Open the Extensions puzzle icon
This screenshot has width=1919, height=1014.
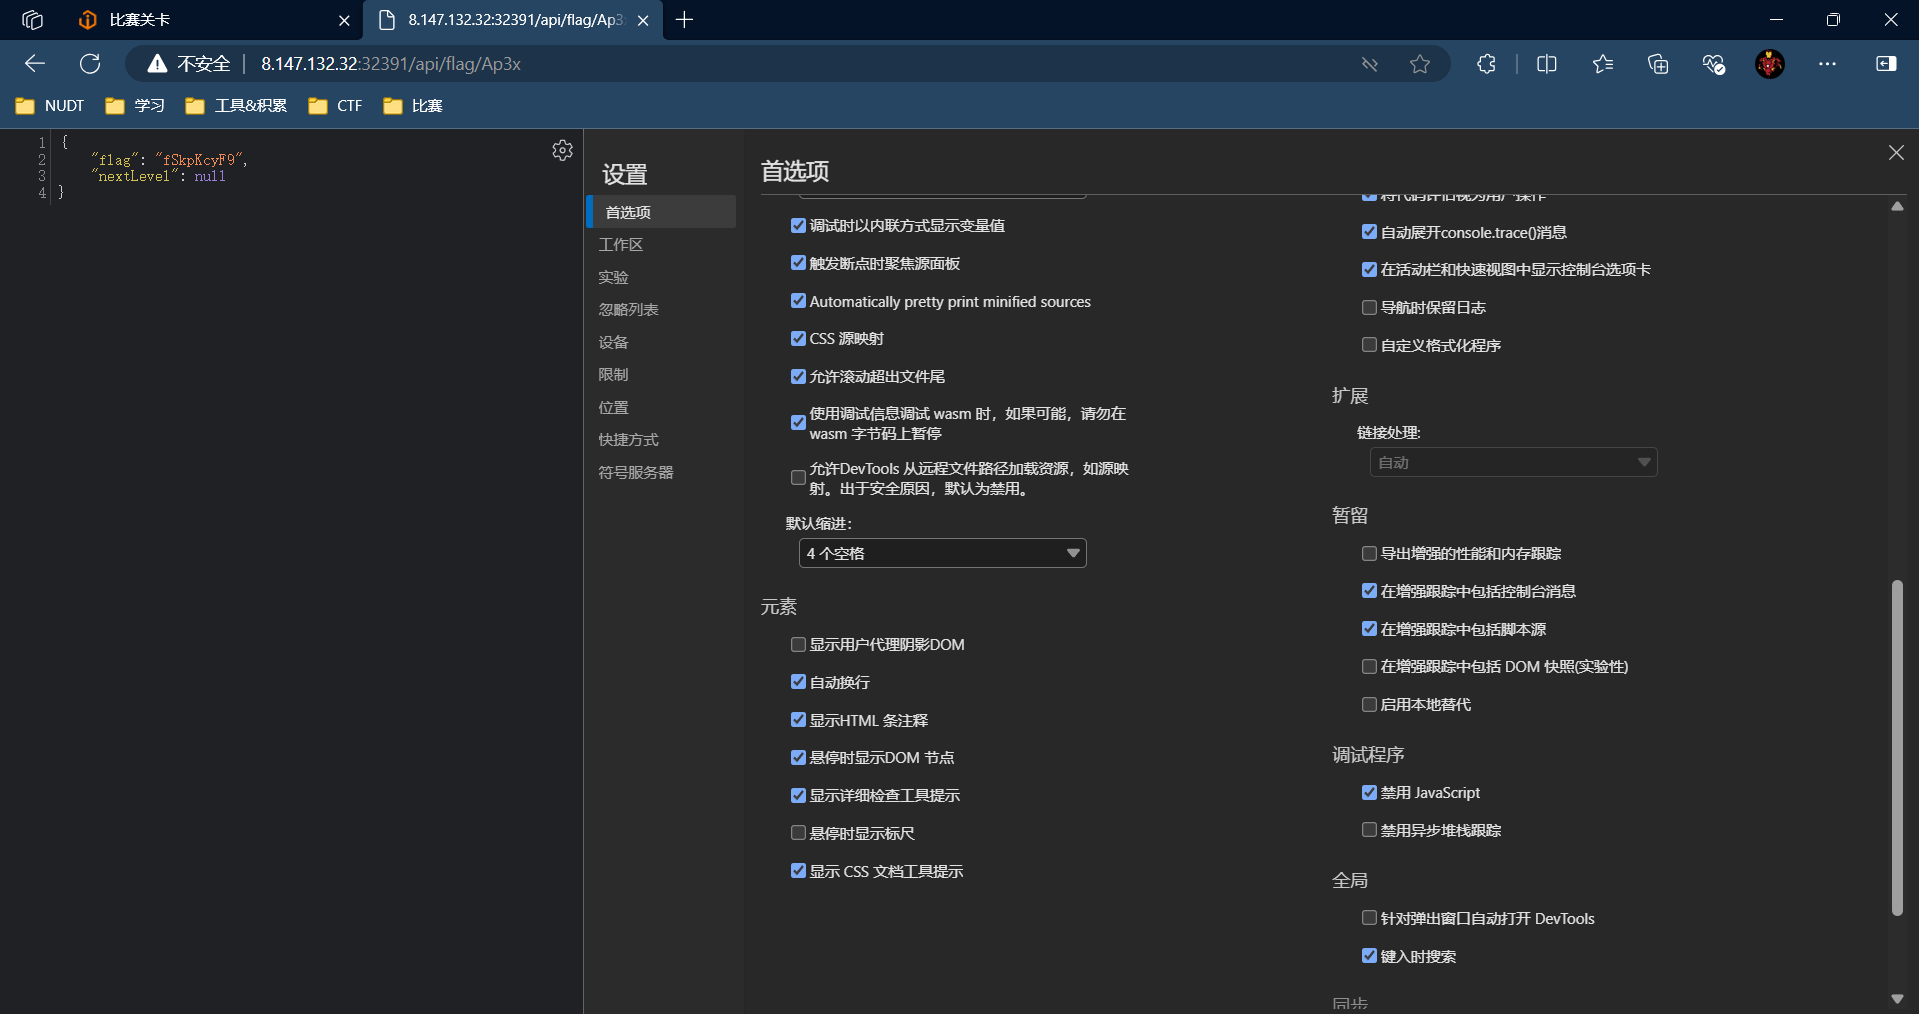(1486, 64)
